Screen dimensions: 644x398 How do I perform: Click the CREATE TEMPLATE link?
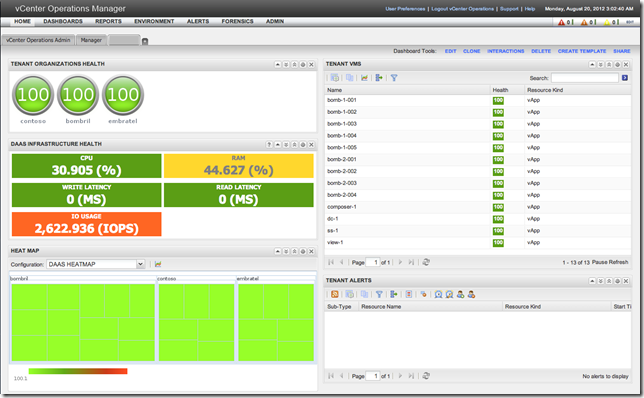(x=582, y=51)
